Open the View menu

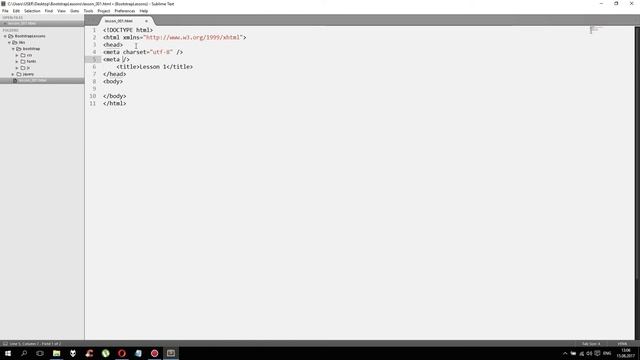[61, 11]
